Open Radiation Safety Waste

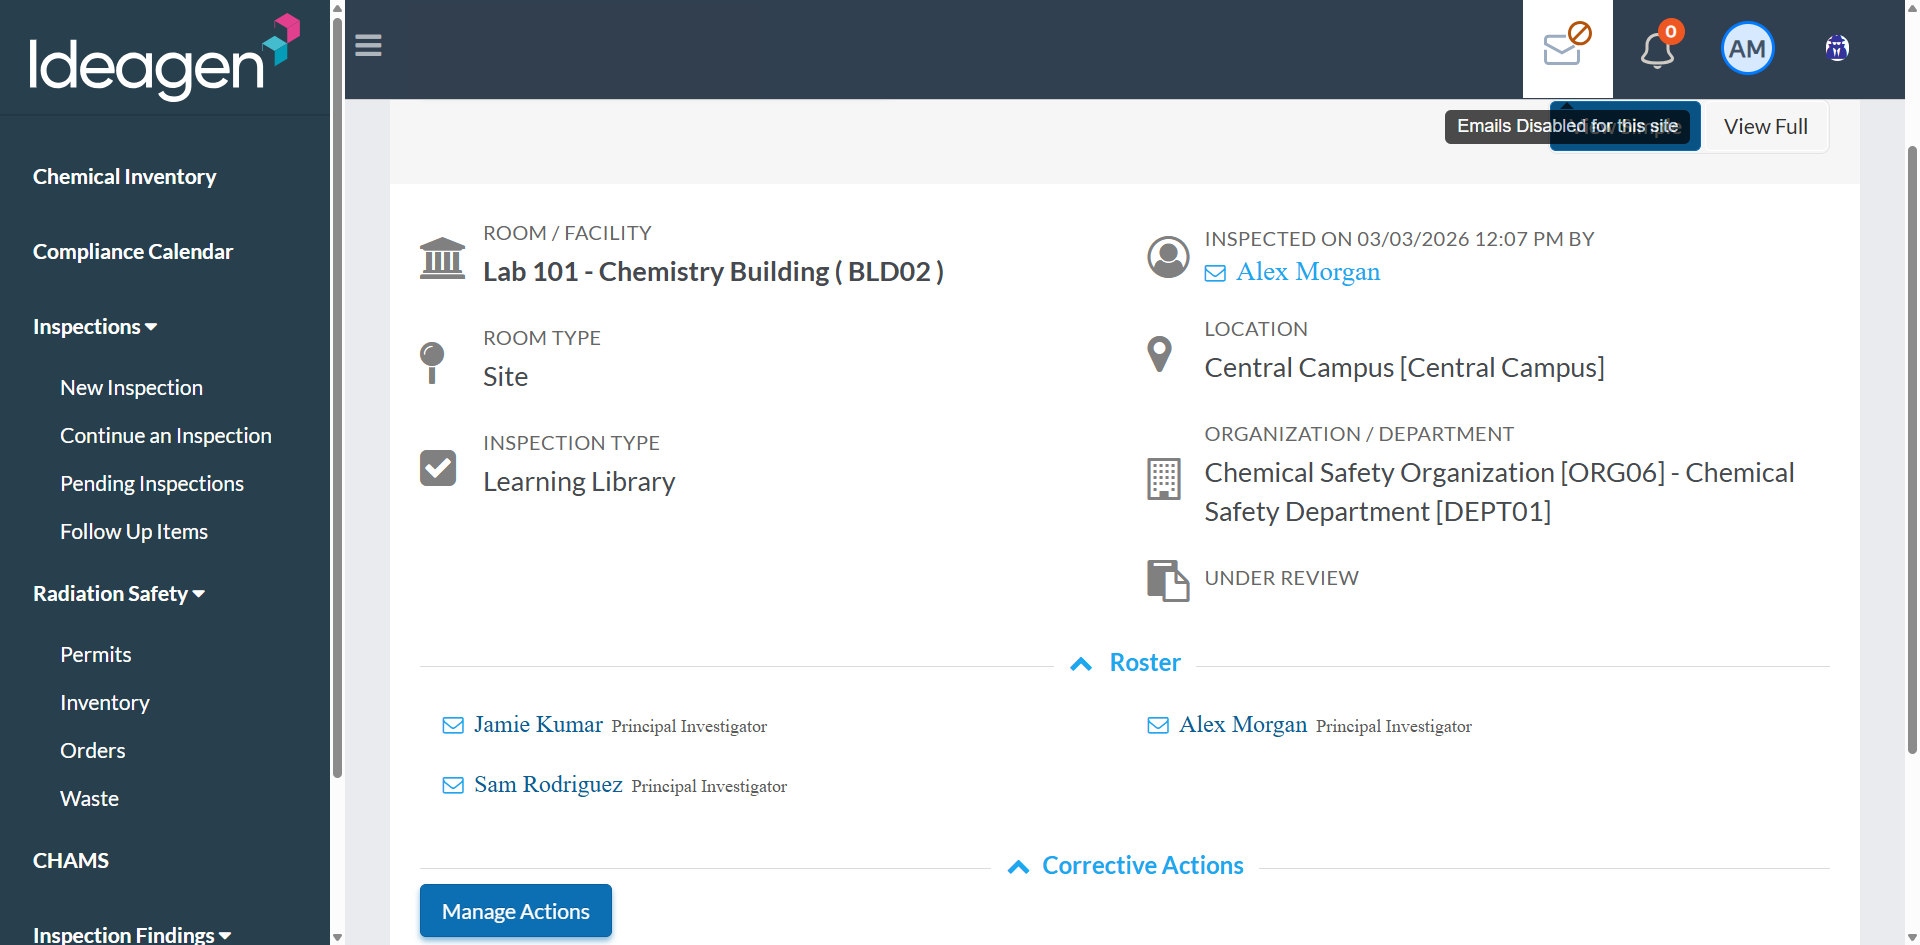89,799
